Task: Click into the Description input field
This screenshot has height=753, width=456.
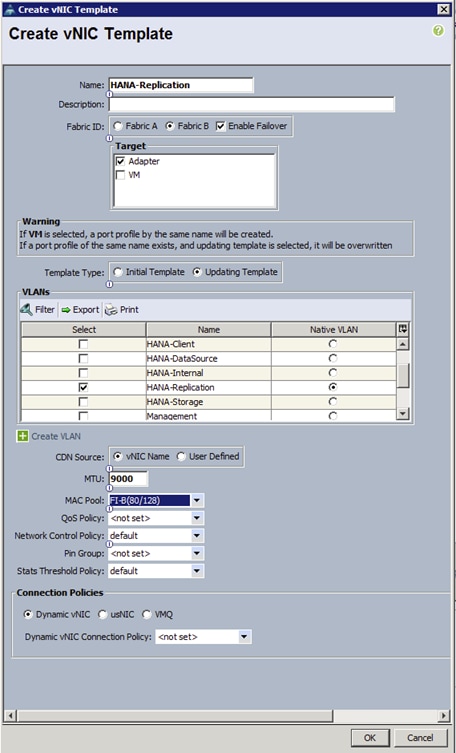Action: [x=252, y=104]
